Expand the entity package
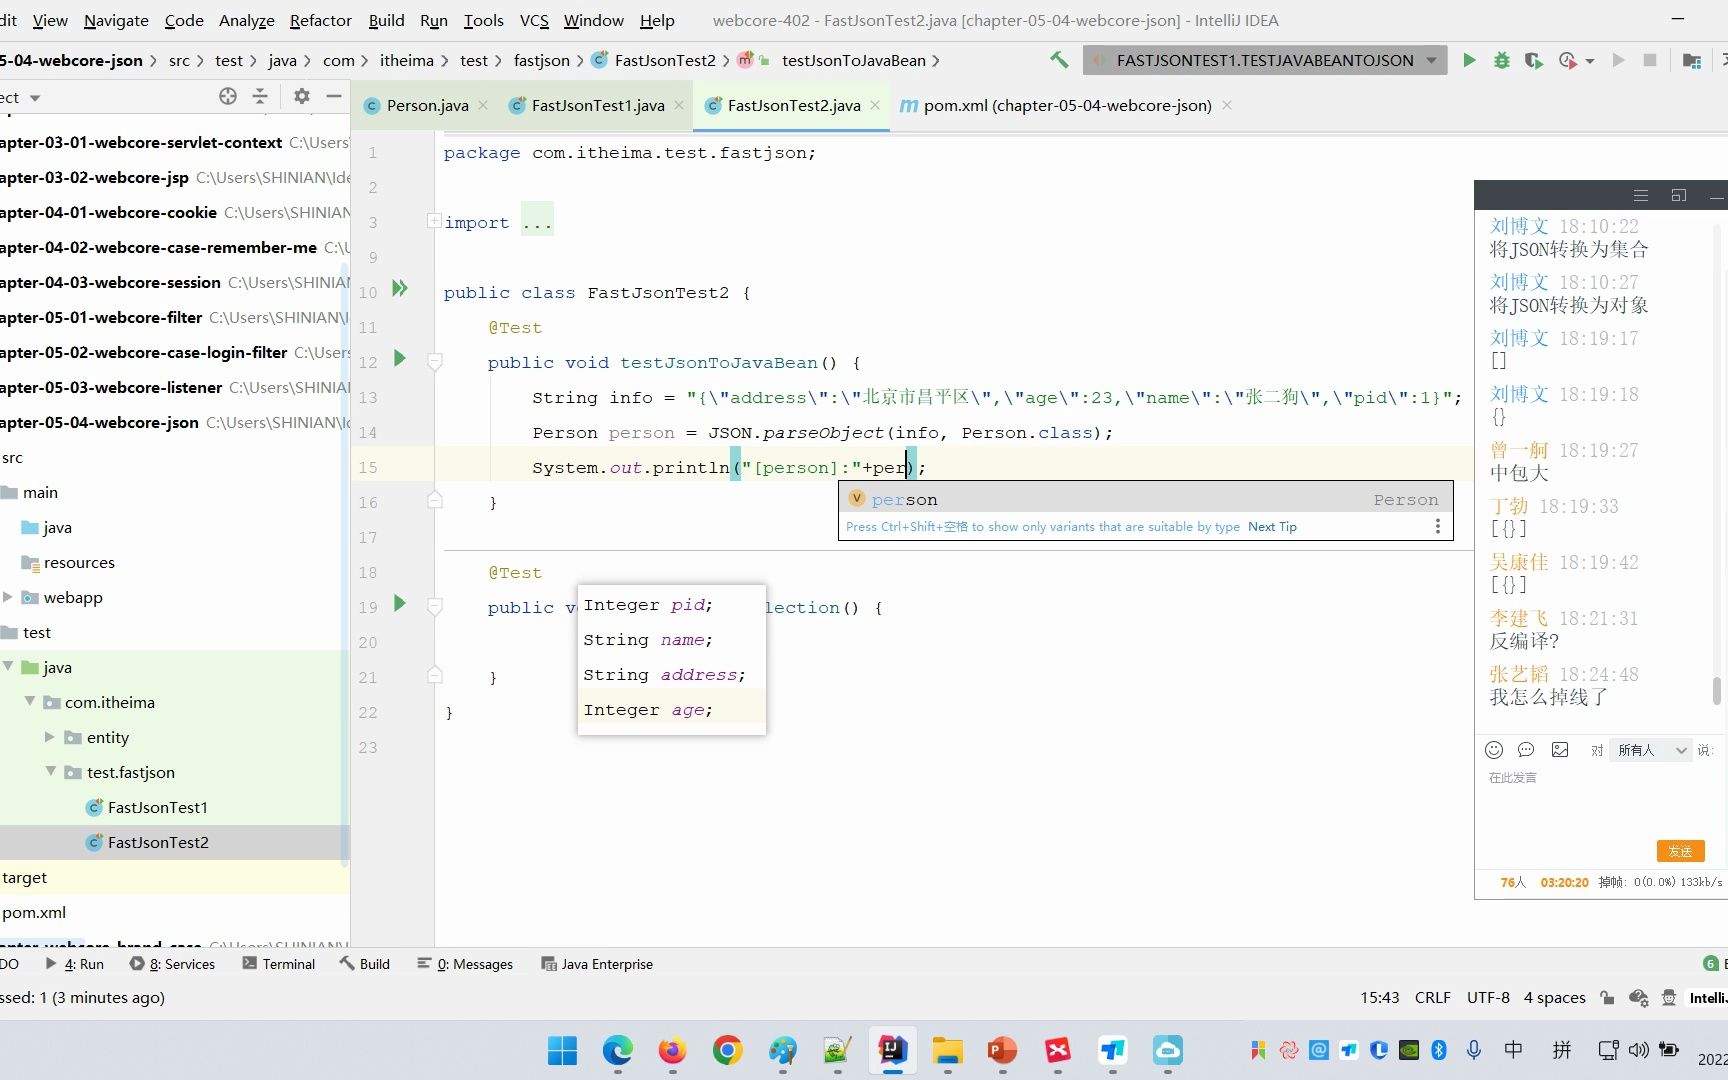1728x1080 pixels. [50, 737]
